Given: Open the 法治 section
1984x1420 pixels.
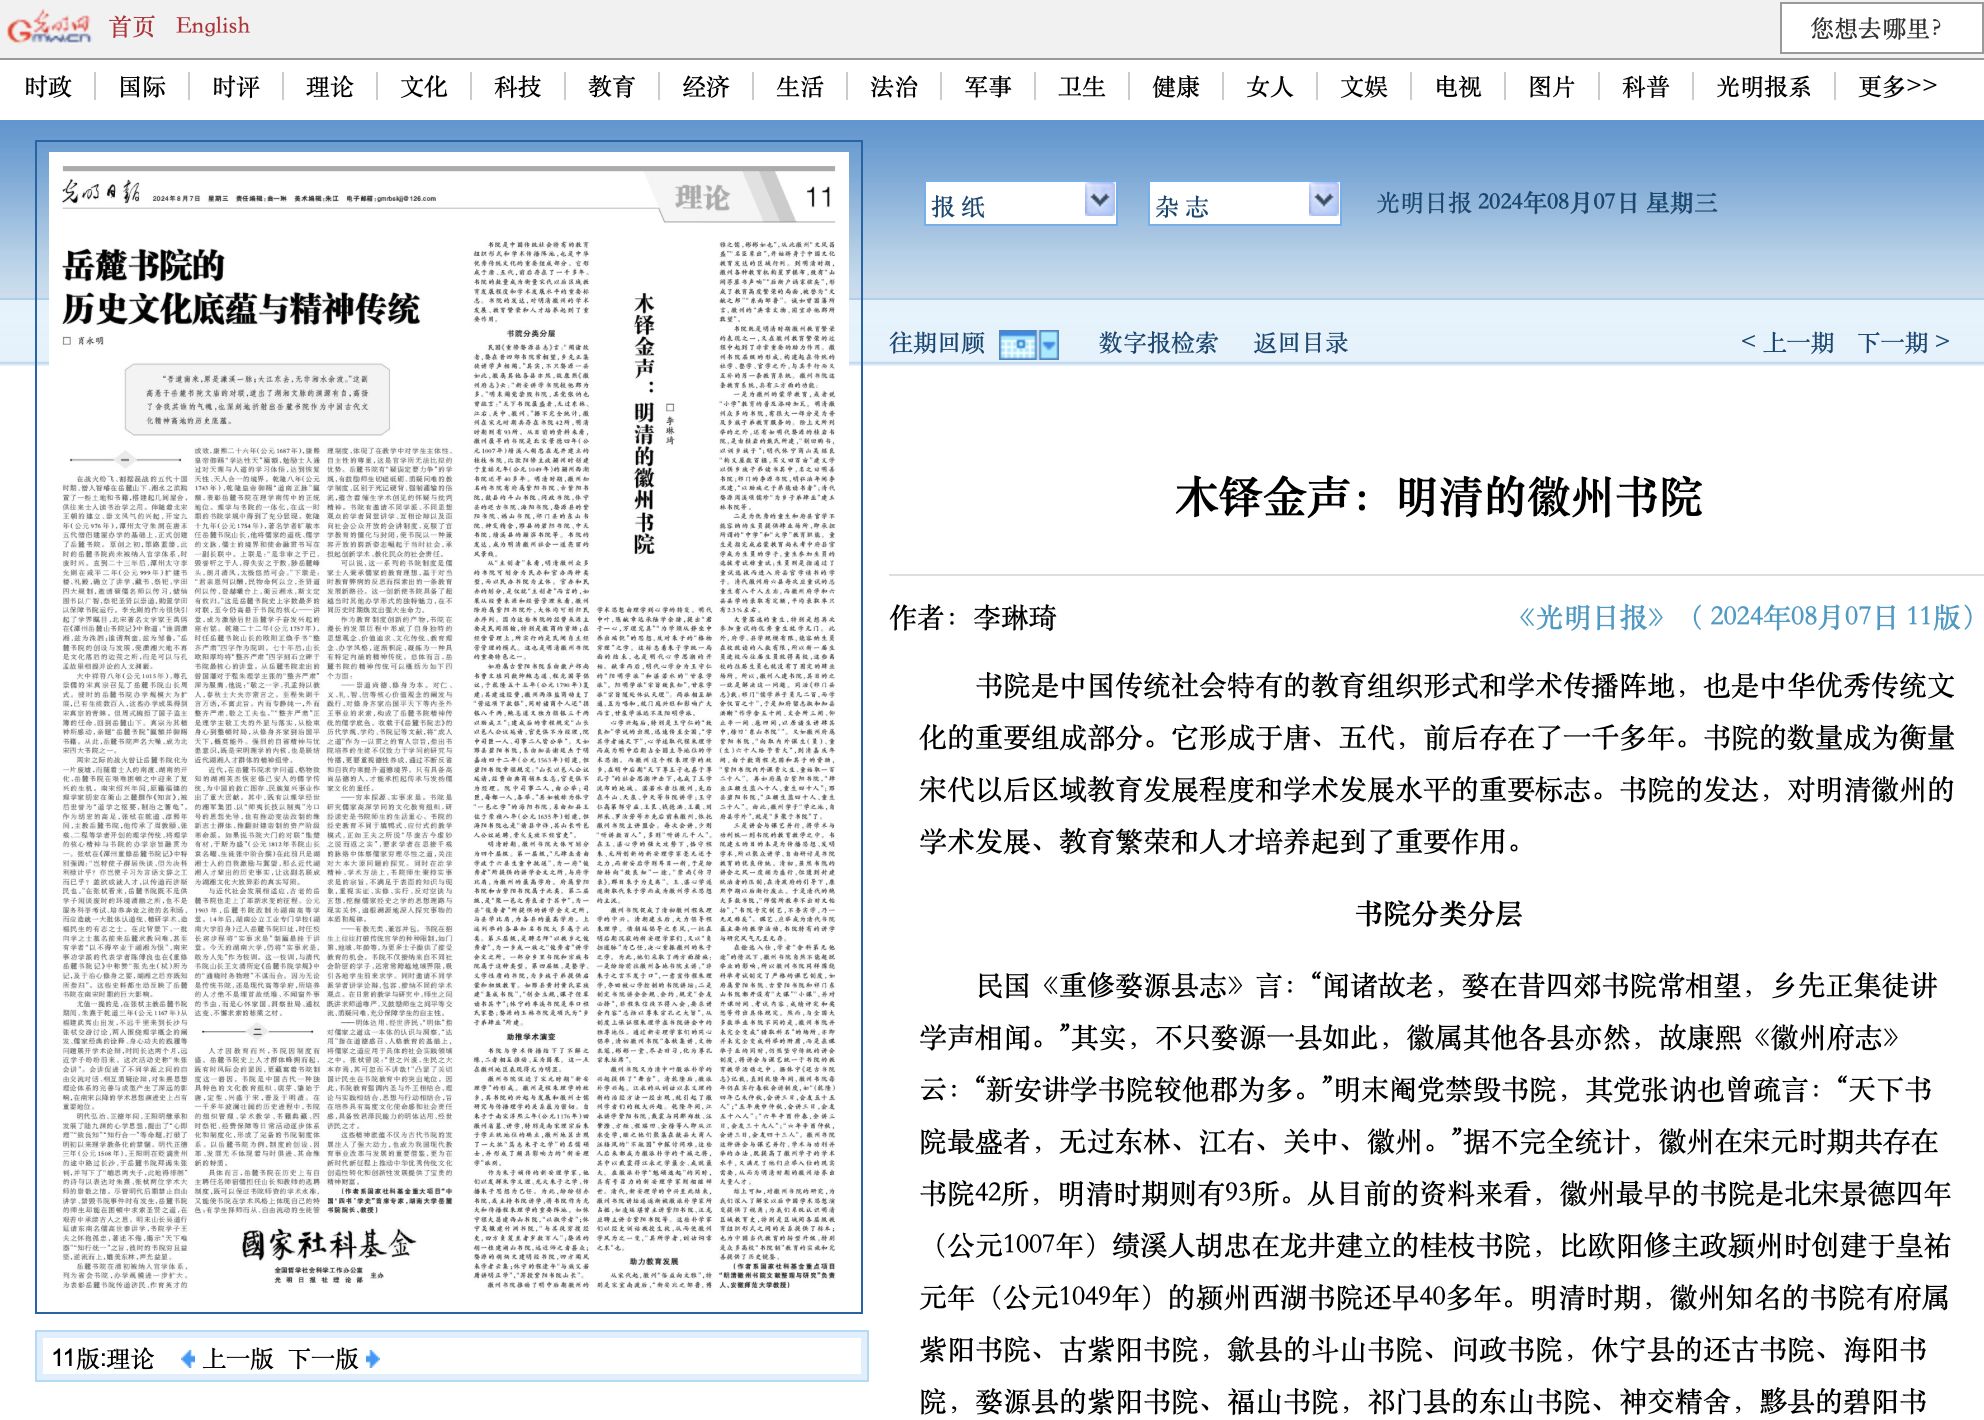Looking at the screenshot, I should 894,87.
